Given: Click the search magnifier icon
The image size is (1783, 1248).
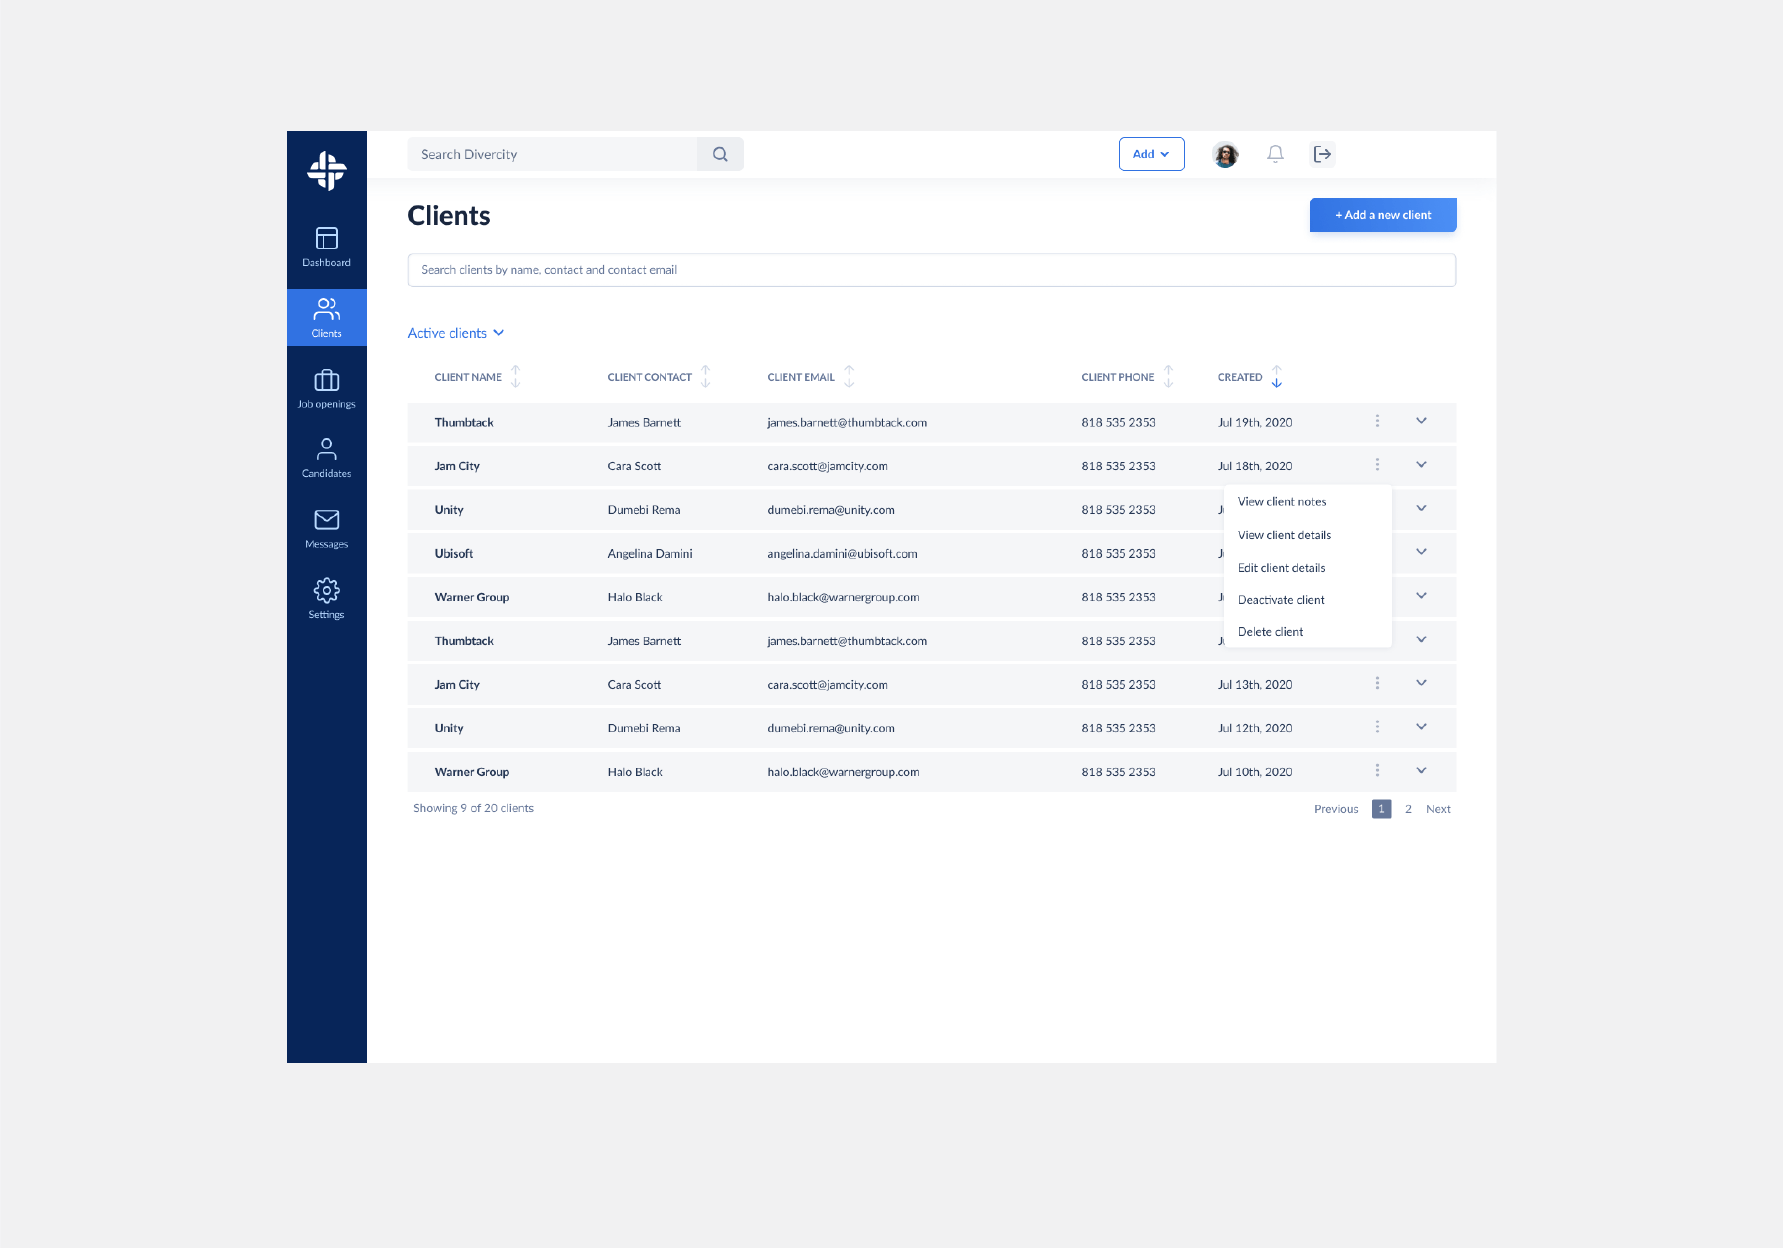Looking at the screenshot, I should (720, 154).
